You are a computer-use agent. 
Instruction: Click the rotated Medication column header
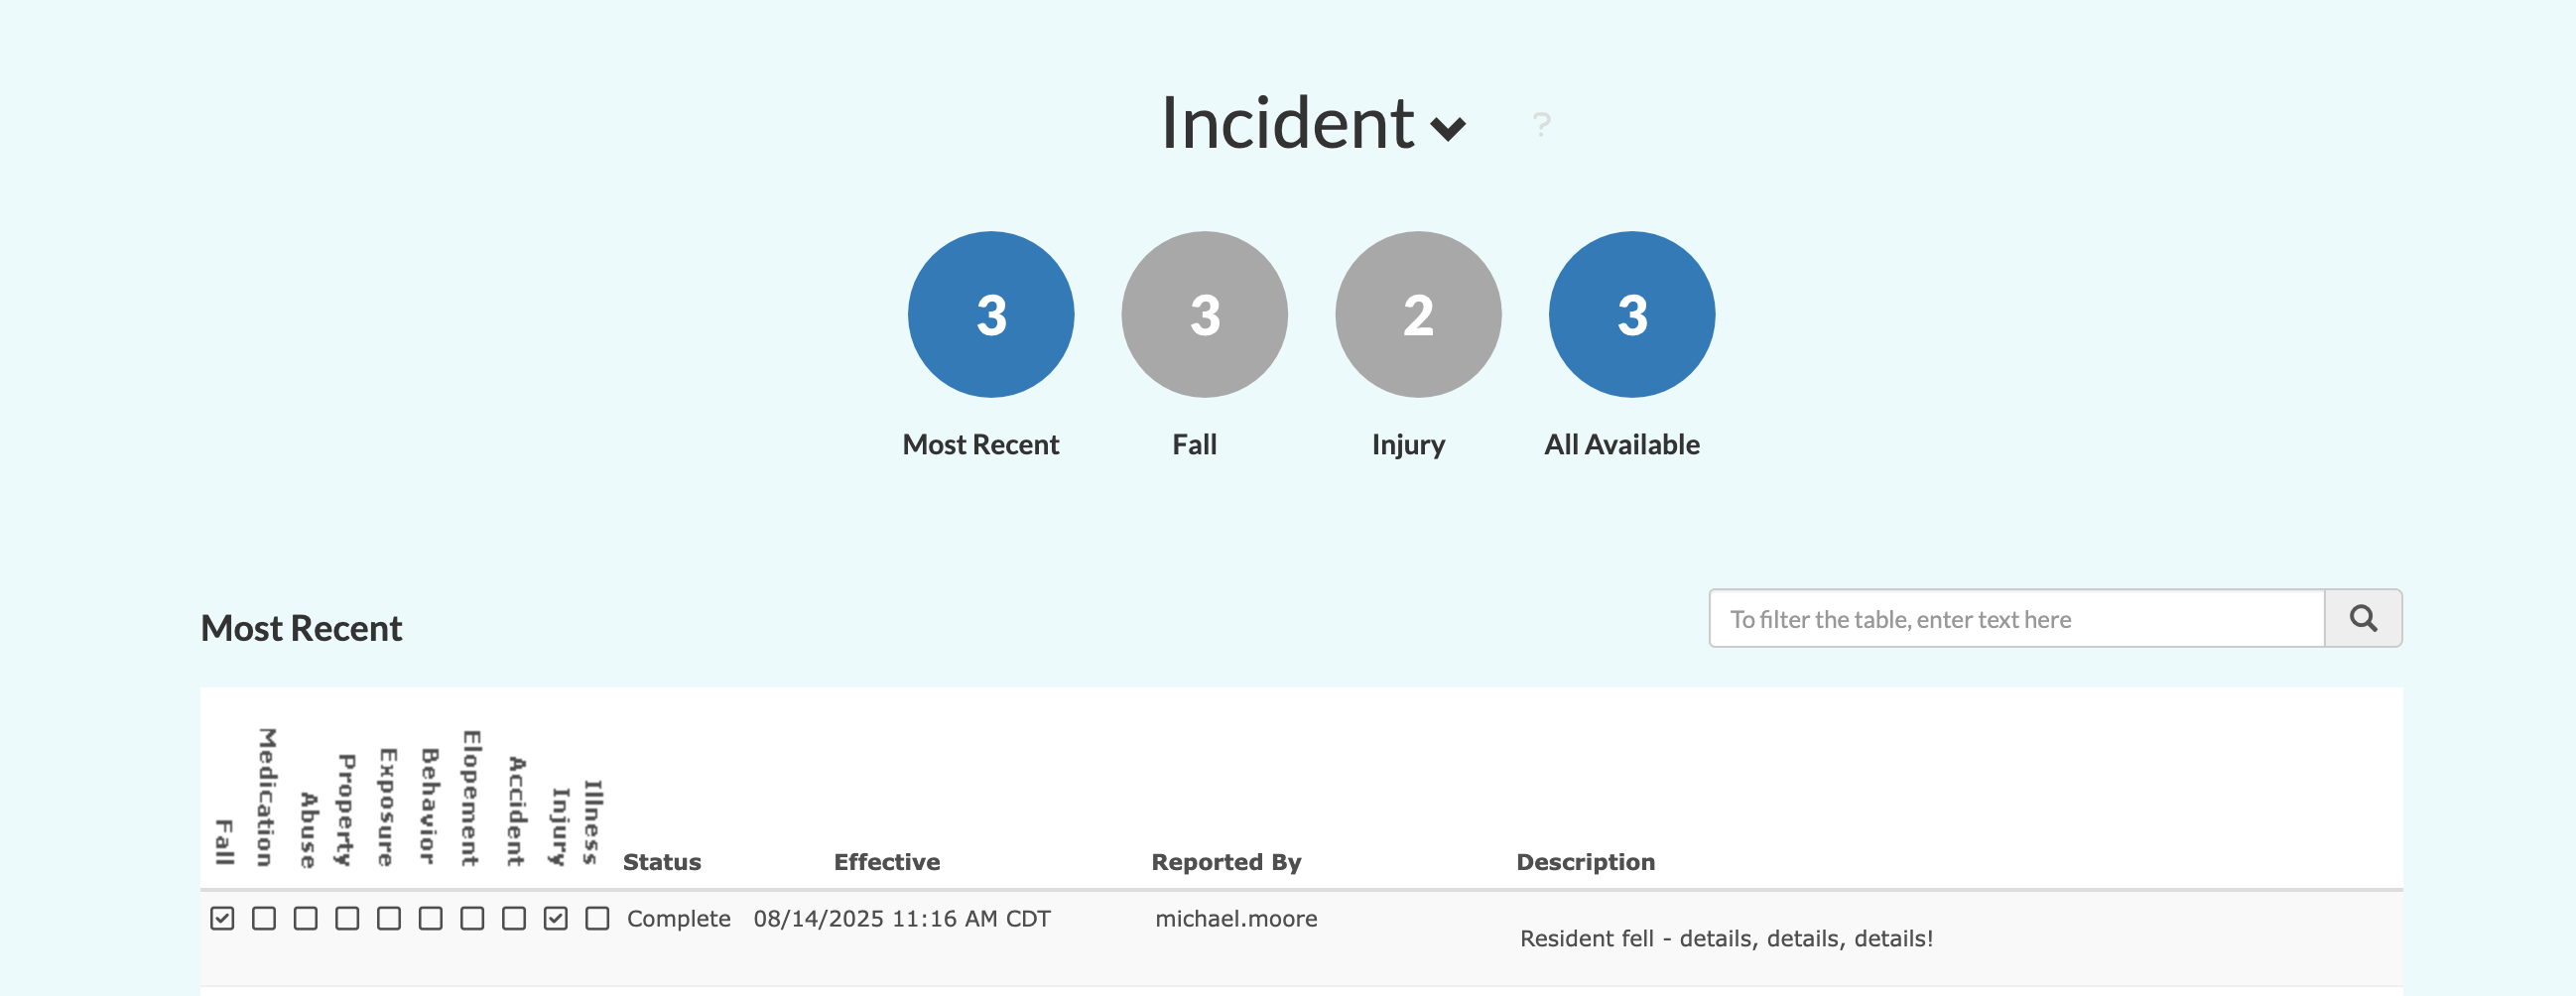click(x=265, y=797)
